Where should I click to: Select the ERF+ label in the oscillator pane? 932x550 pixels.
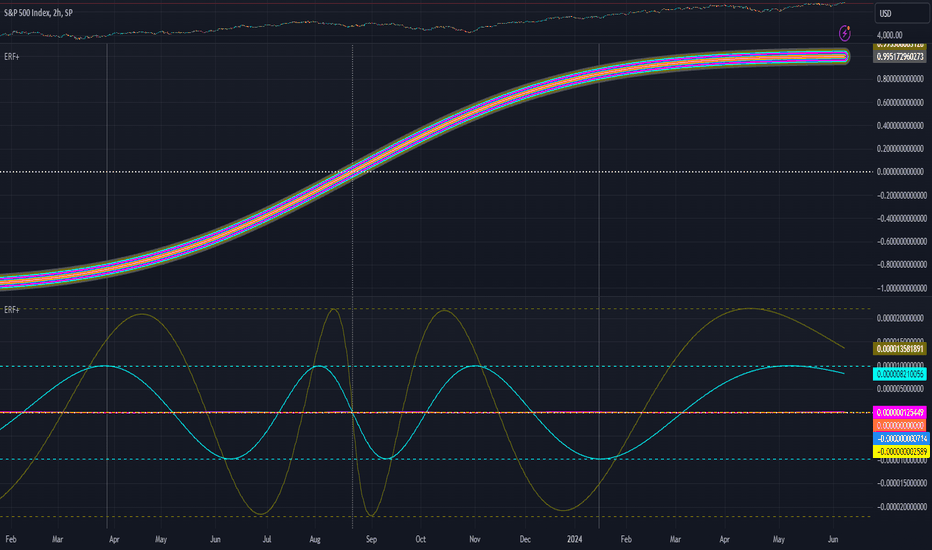point(12,310)
